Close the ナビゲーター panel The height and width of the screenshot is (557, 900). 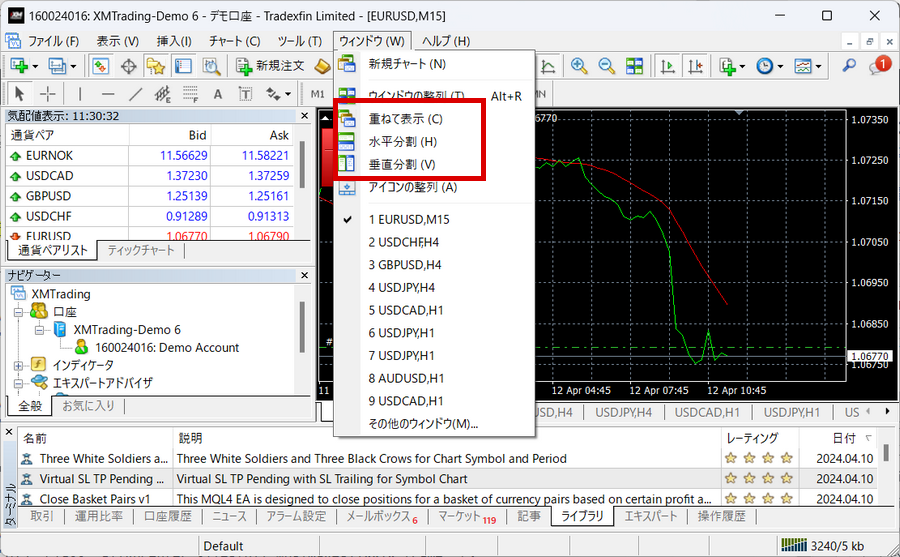pos(304,276)
